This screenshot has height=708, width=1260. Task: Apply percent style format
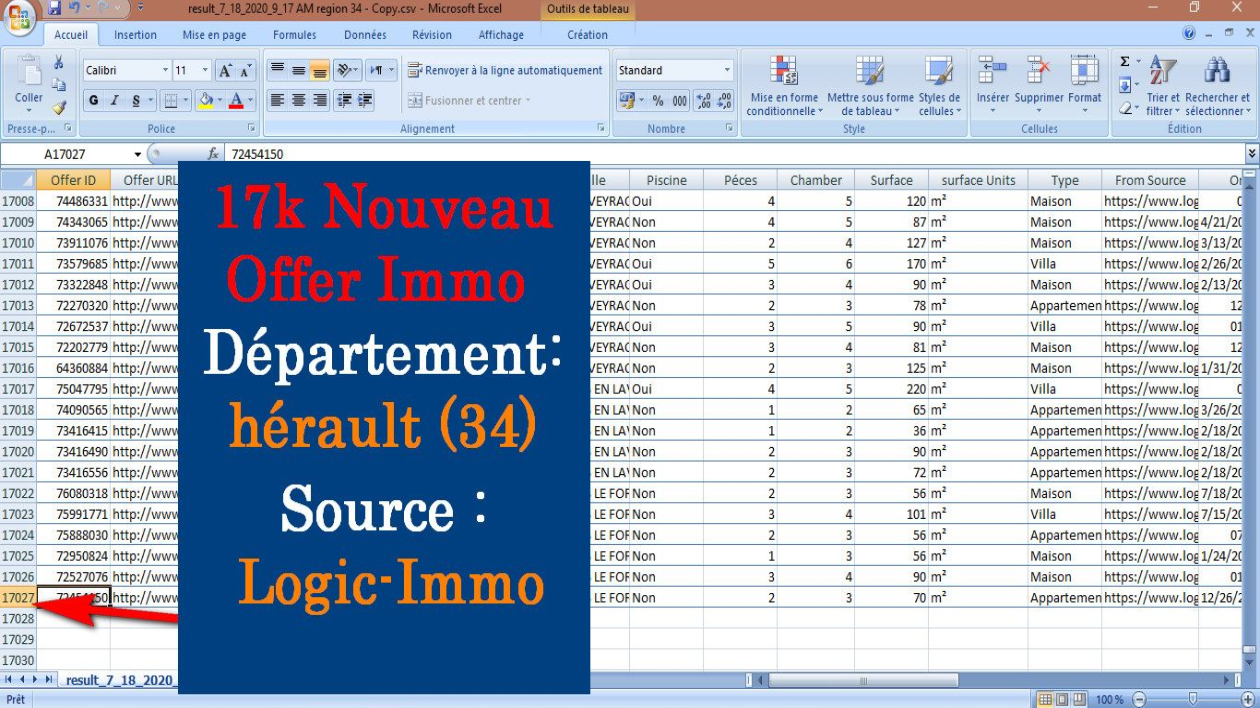(657, 101)
